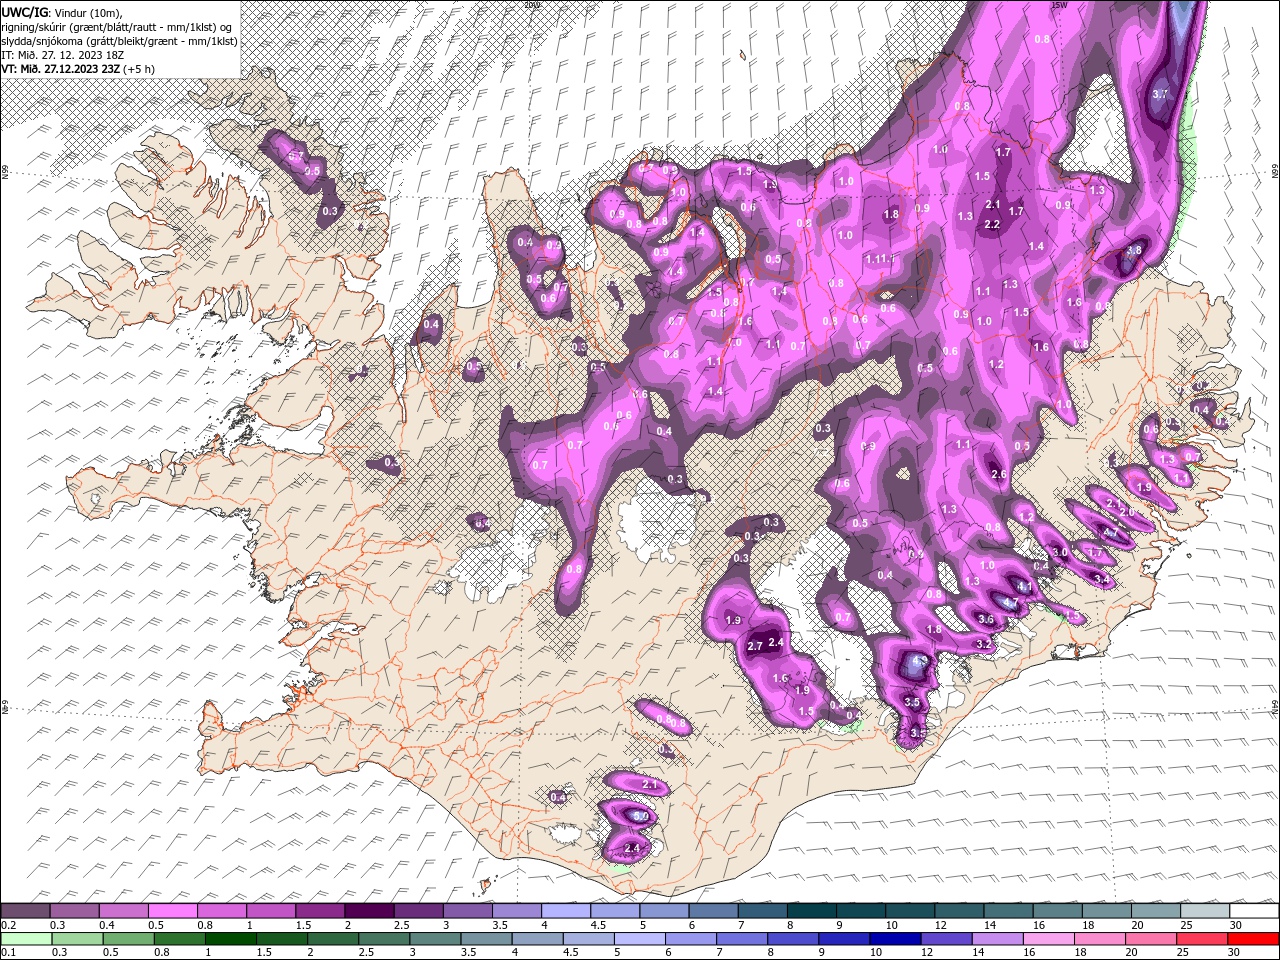
Task: Click the 2.2 precipitation value on map
Action: coord(992,224)
